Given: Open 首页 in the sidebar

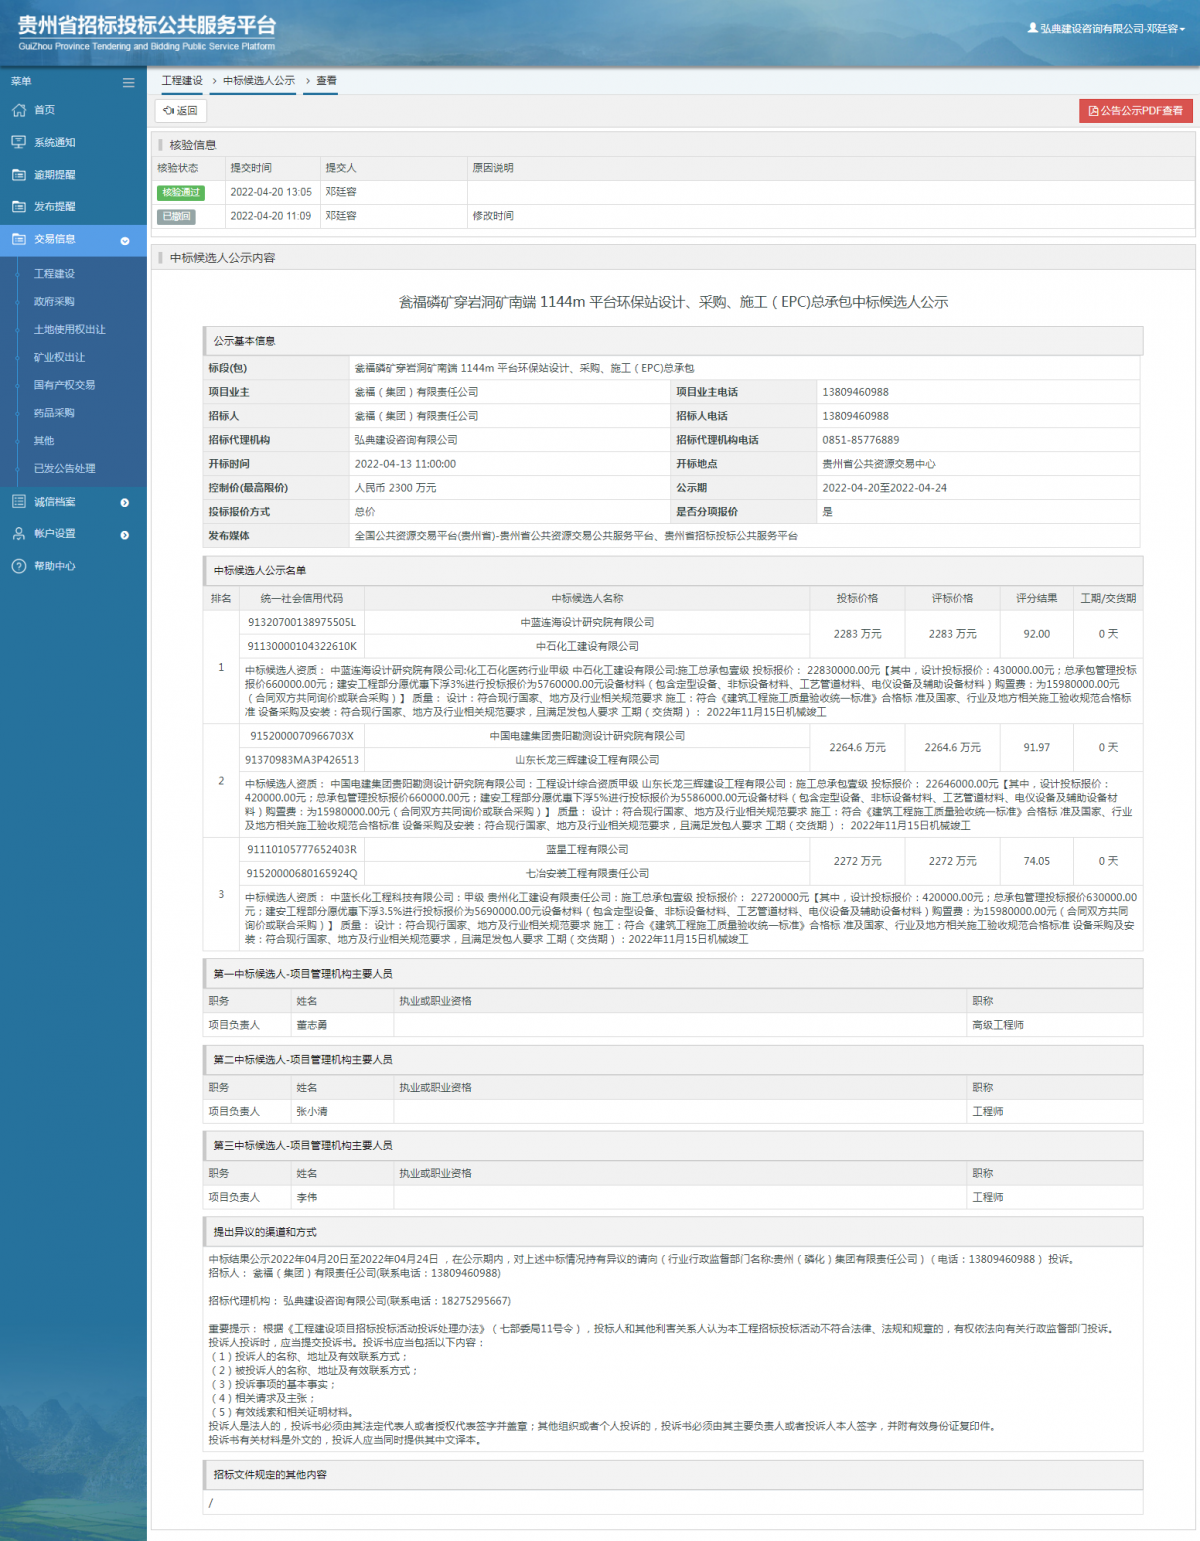Looking at the screenshot, I should 45,110.
